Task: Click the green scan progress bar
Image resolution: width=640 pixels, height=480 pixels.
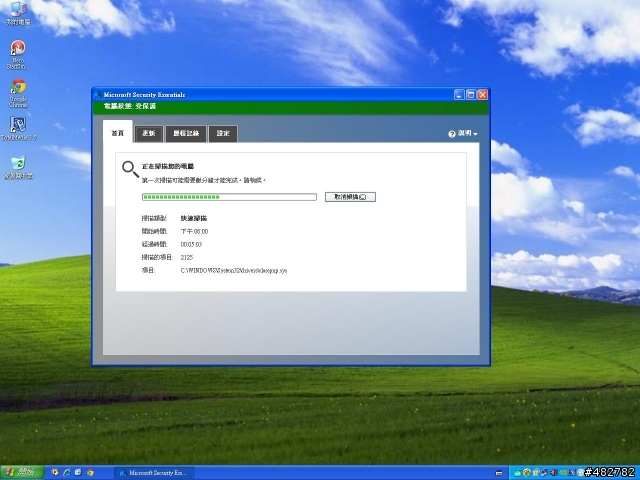Action: 229,197
